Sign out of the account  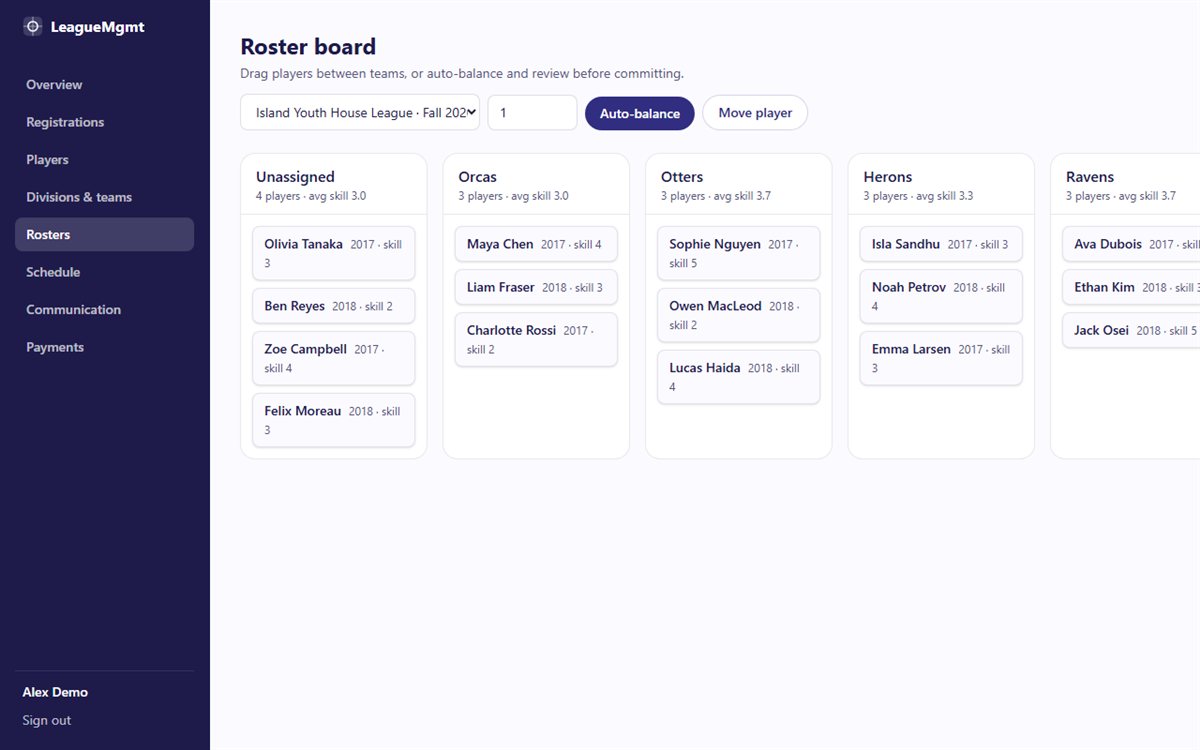tap(47, 720)
